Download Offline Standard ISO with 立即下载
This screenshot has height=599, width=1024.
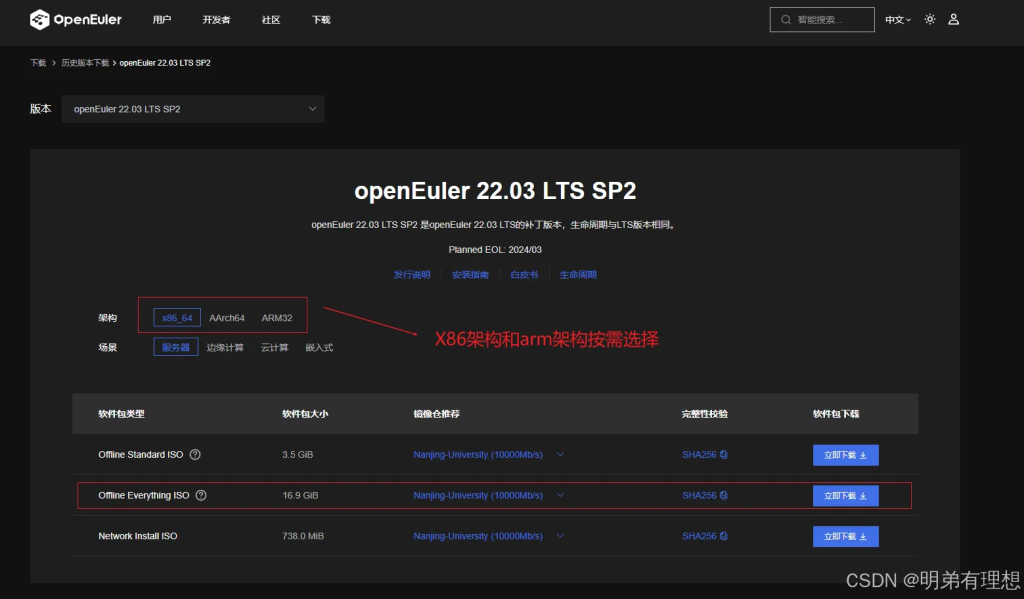[846, 455]
